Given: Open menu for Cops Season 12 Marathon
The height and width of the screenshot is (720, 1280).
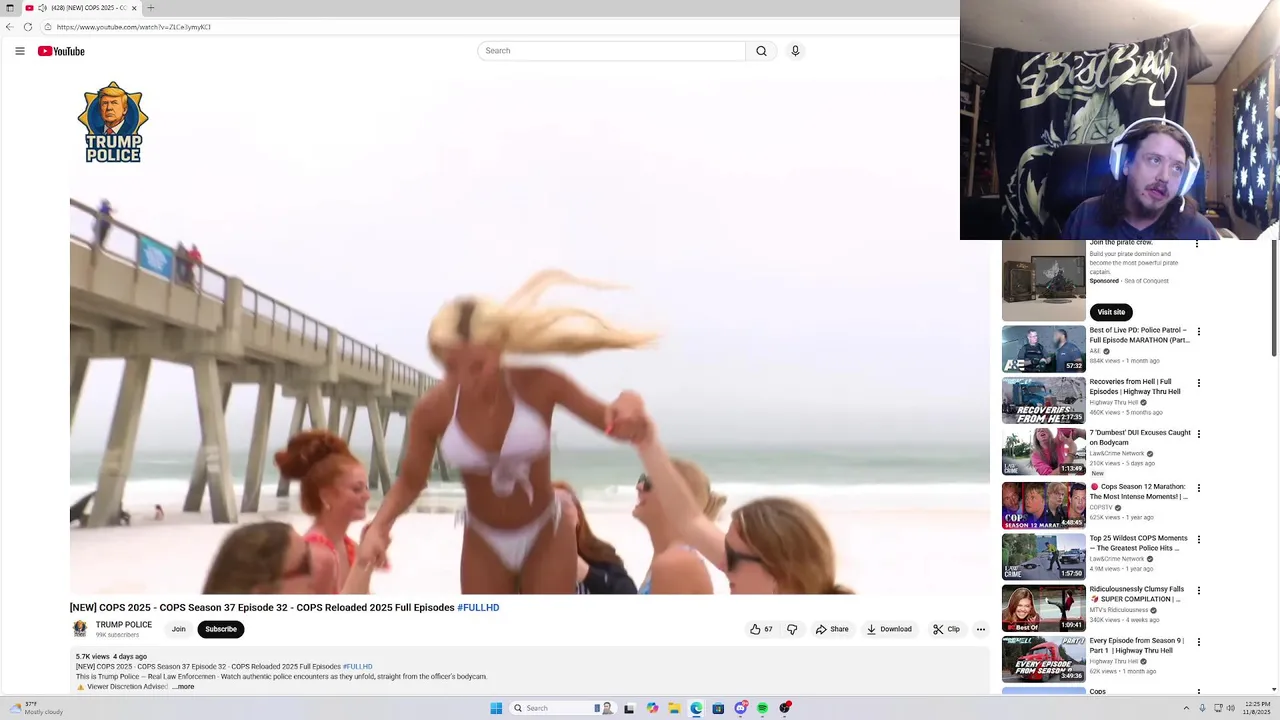Looking at the screenshot, I should (x=1199, y=489).
